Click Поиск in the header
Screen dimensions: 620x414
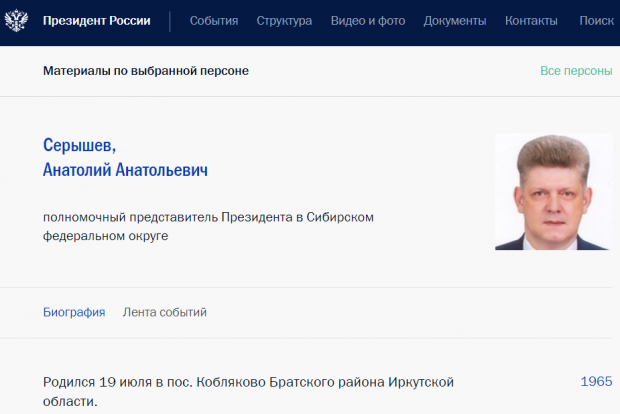click(596, 21)
